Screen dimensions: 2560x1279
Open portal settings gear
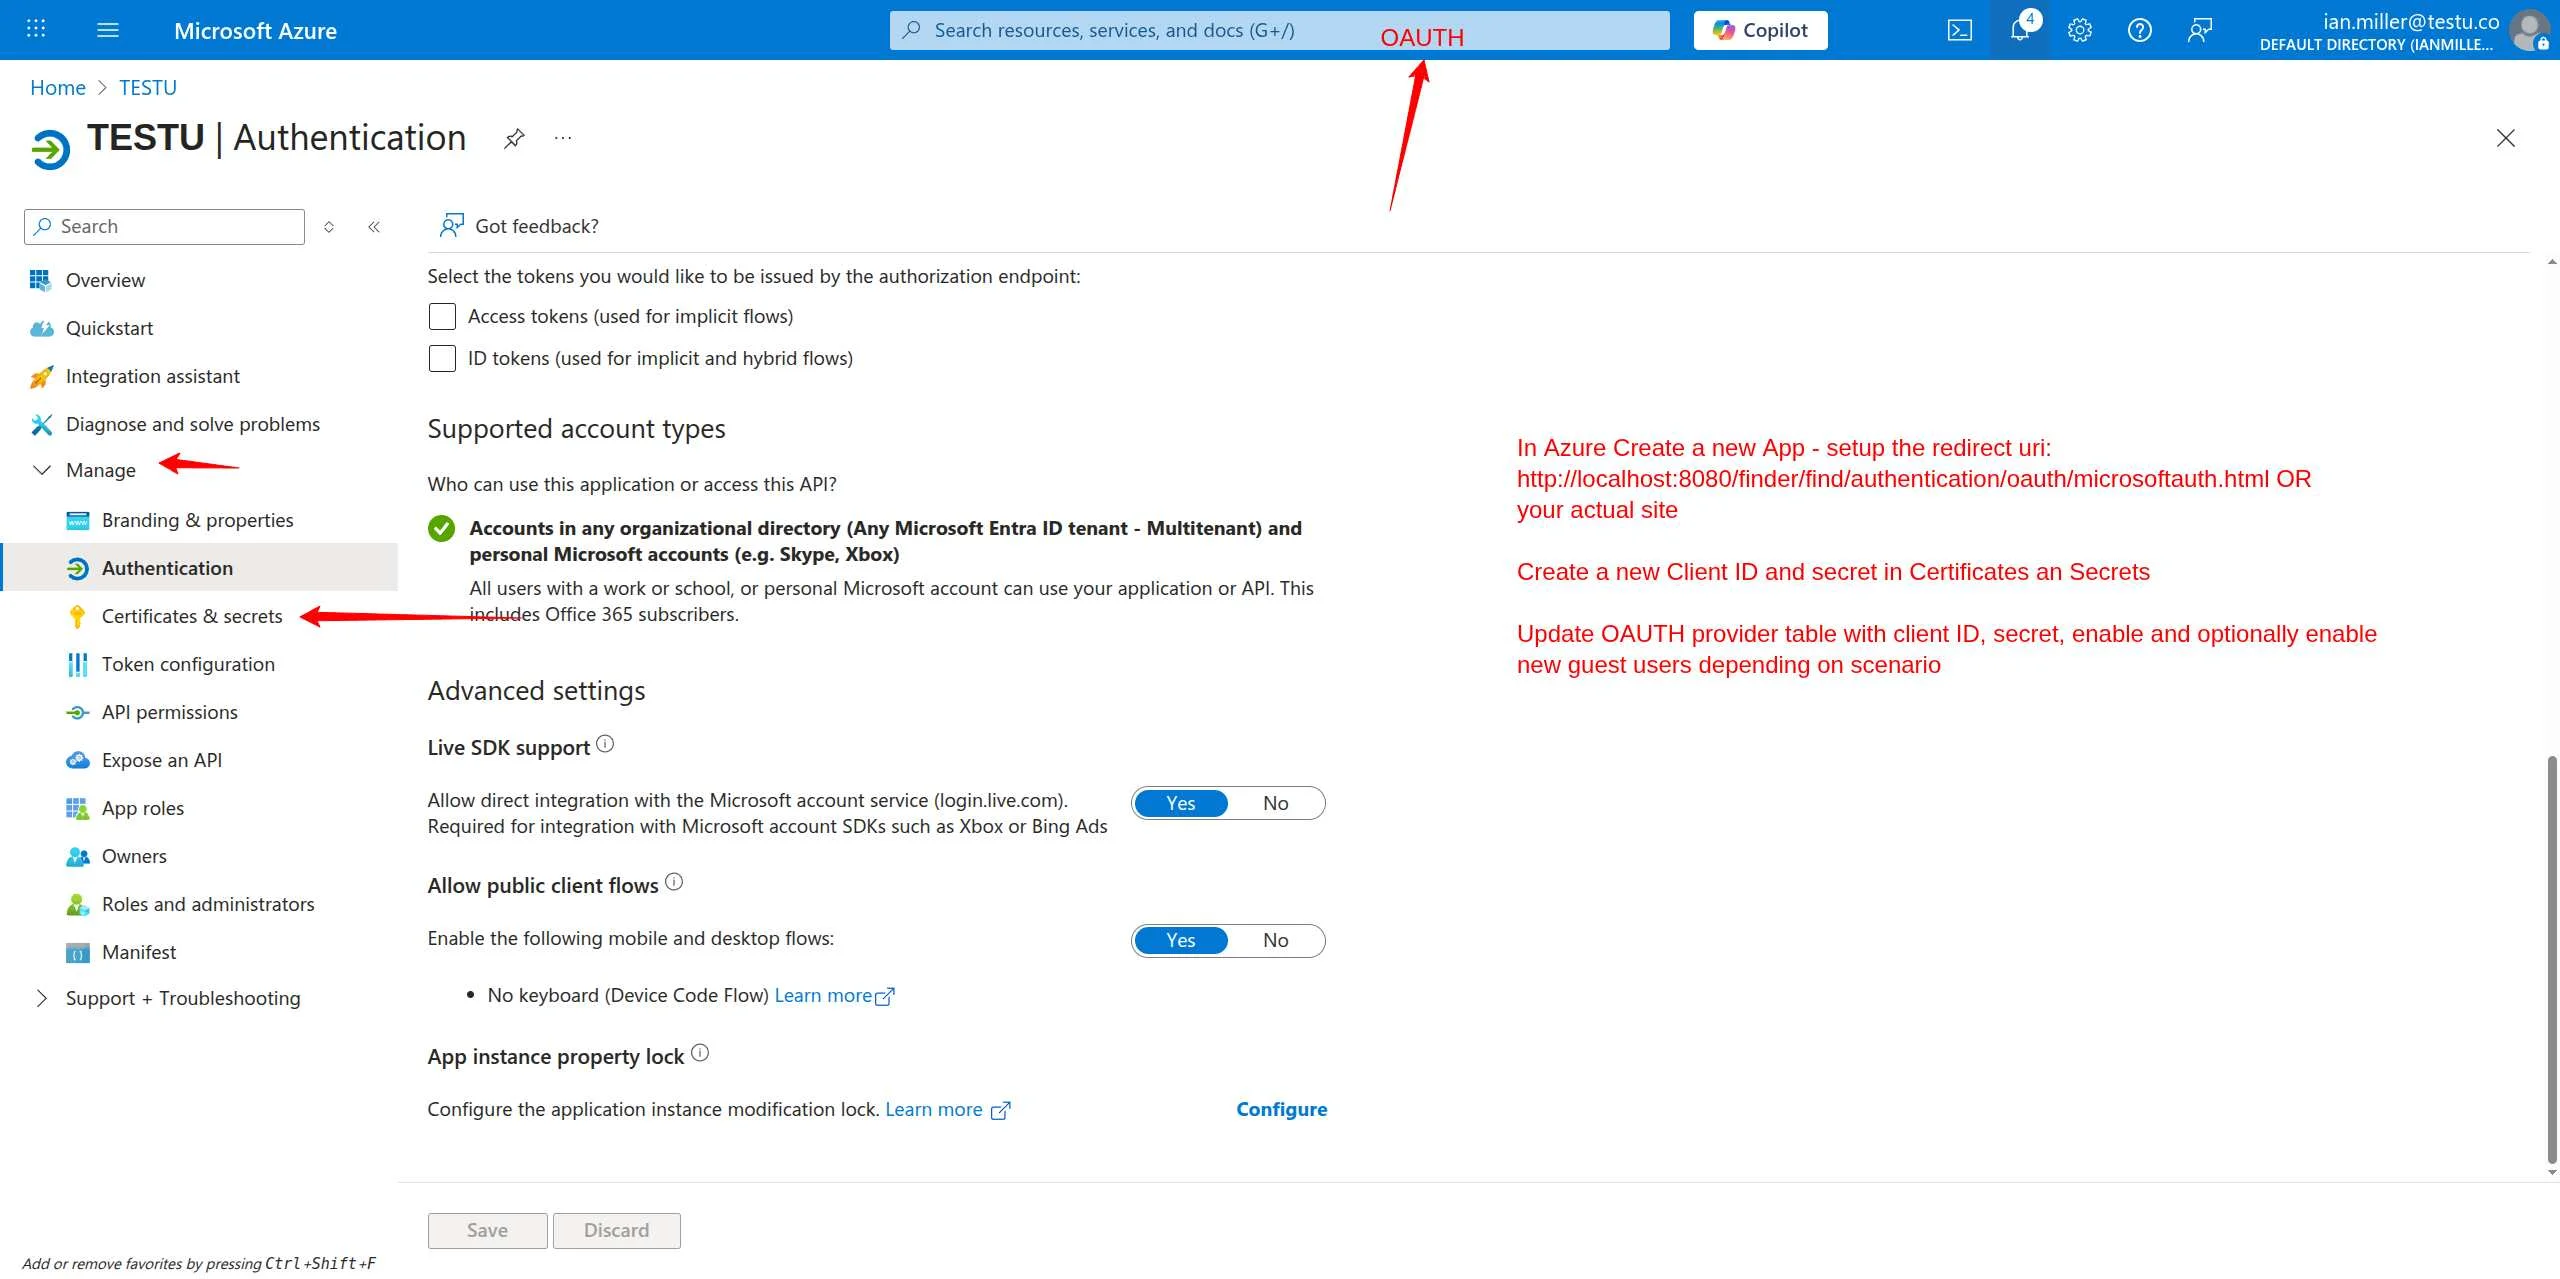coord(2080,30)
